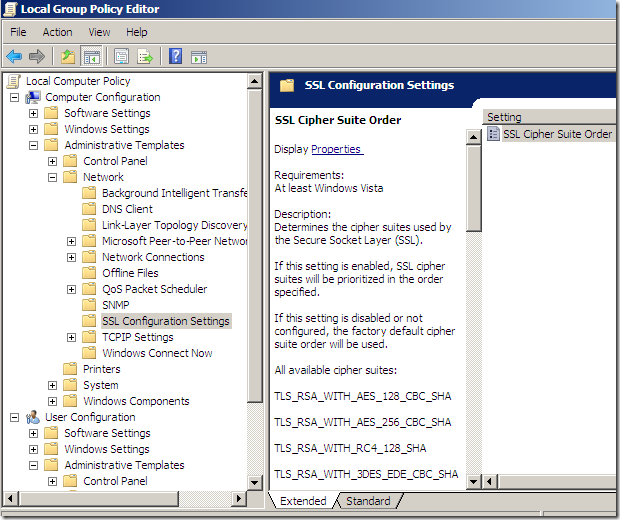Click User Configuration user icon
The width and height of the screenshot is (620, 520).
point(33,417)
